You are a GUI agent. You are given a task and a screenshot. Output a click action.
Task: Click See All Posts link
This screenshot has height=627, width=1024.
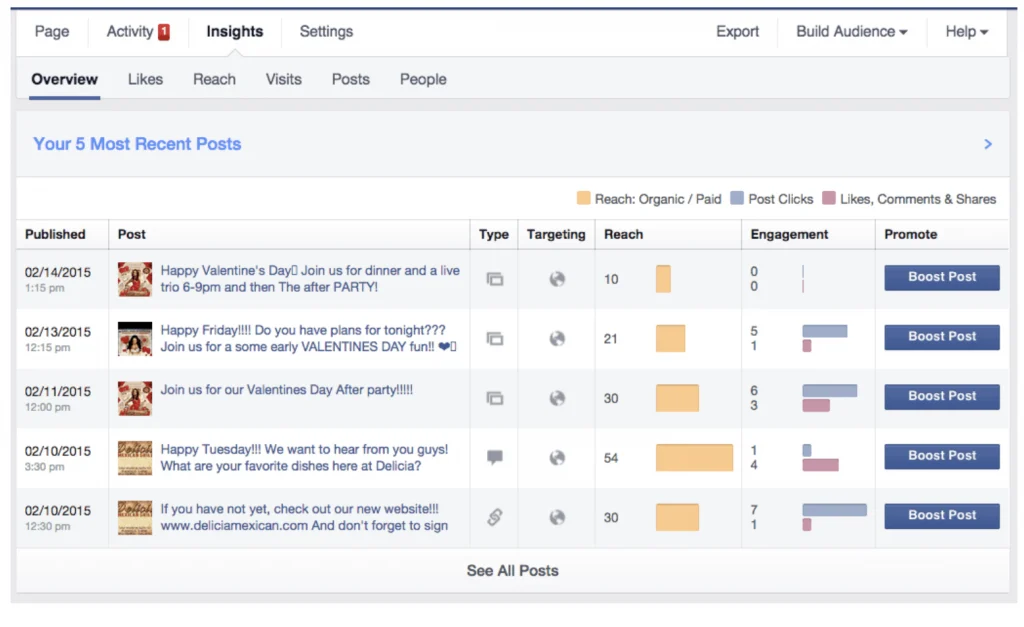[x=513, y=570]
